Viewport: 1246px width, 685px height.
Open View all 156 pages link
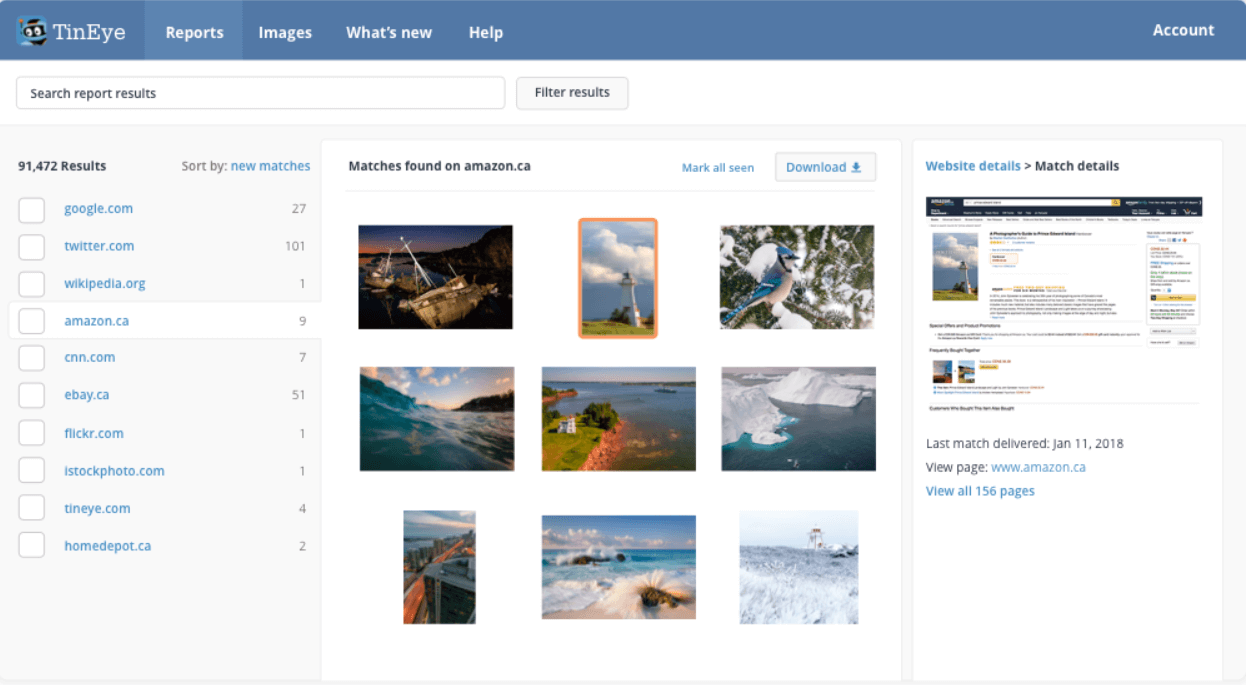(x=980, y=491)
